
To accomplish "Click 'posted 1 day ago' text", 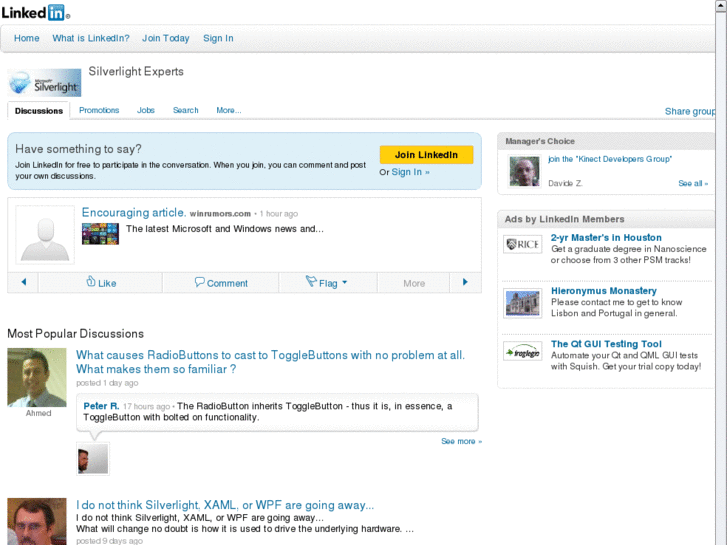I will [107, 383].
